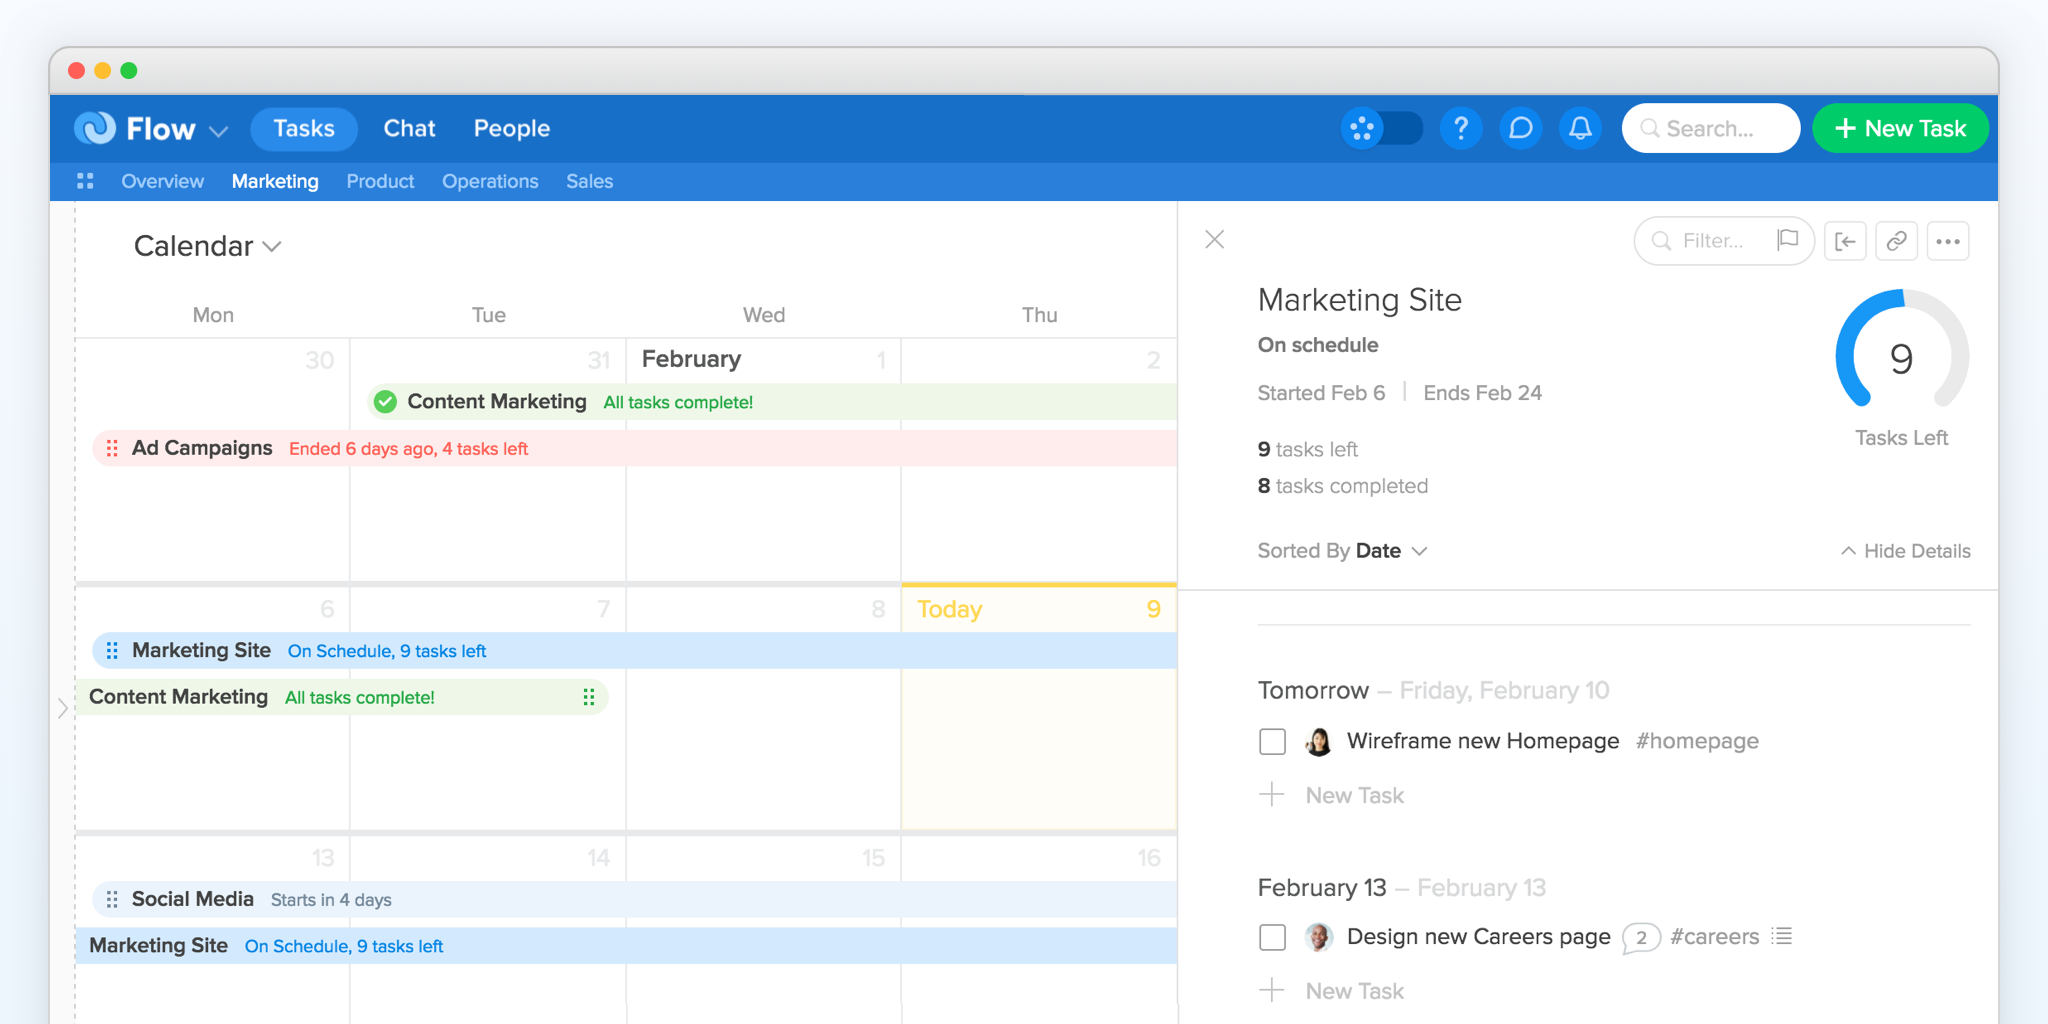The image size is (2048, 1024).
Task: Open the Chat tab
Action: coord(409,128)
